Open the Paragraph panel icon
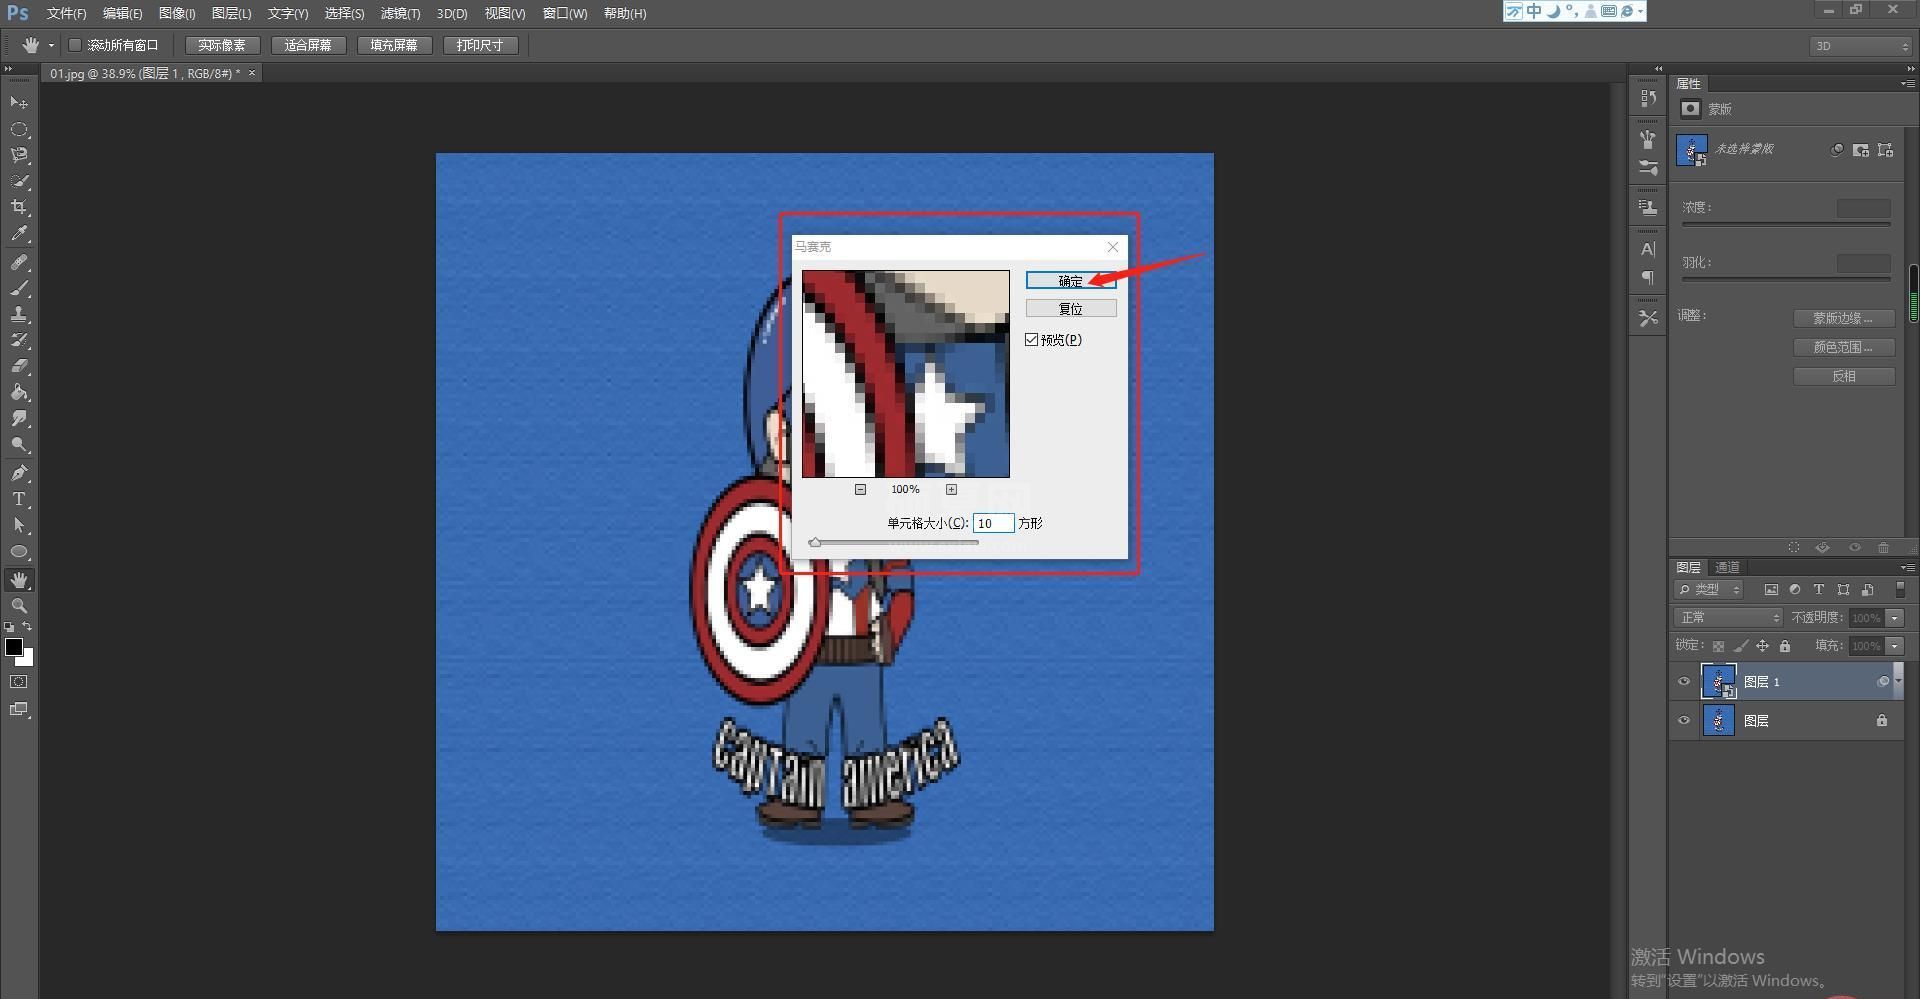Viewport: 1920px width, 999px height. click(1648, 277)
